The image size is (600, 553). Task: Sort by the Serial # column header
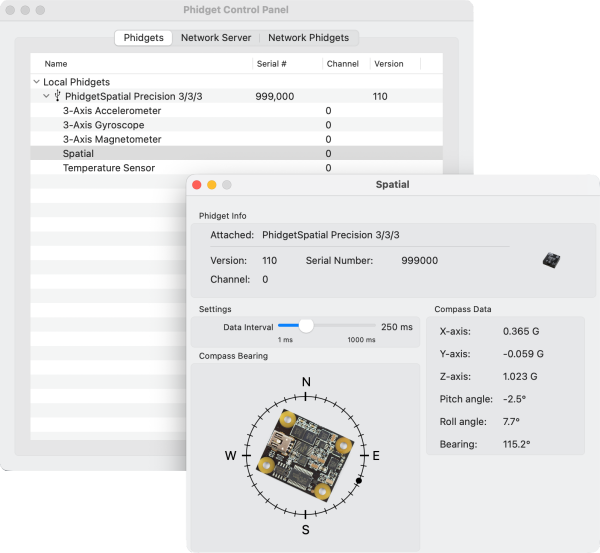point(272,64)
